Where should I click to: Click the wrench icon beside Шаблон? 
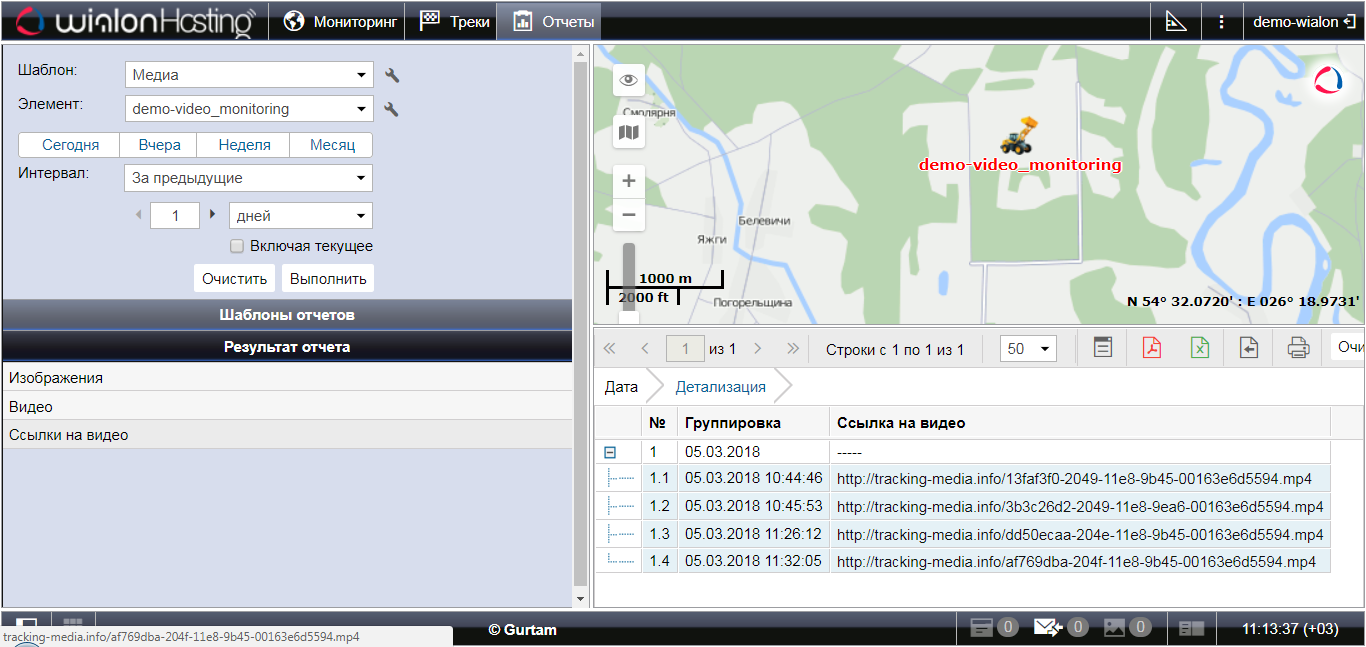coord(392,75)
